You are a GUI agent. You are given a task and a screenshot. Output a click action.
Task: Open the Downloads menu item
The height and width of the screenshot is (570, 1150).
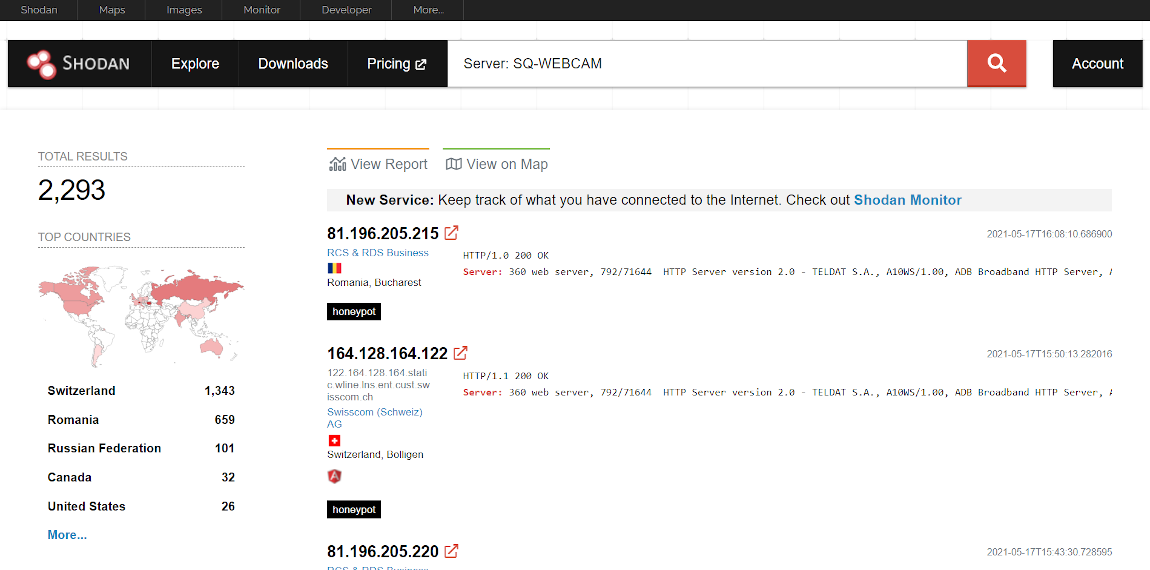pos(293,64)
